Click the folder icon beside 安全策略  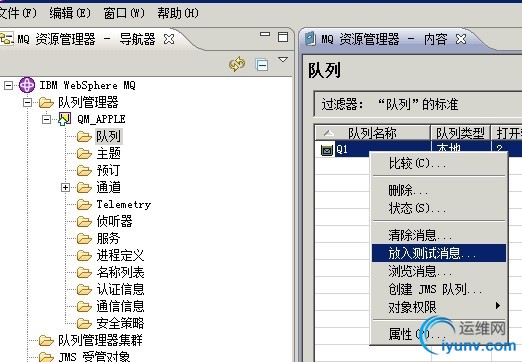84,324
